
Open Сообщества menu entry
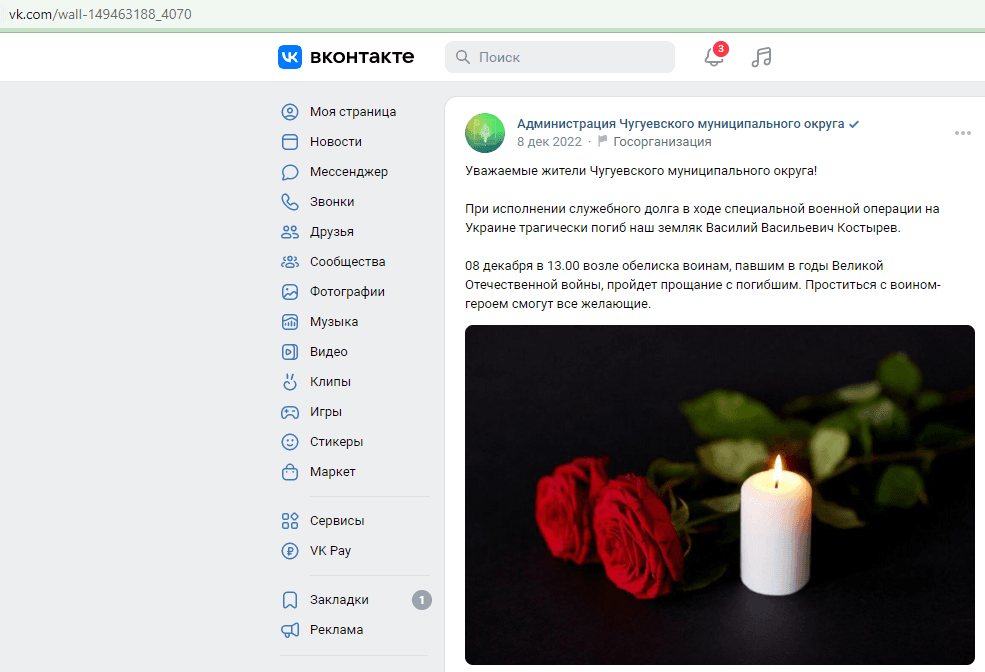click(347, 262)
